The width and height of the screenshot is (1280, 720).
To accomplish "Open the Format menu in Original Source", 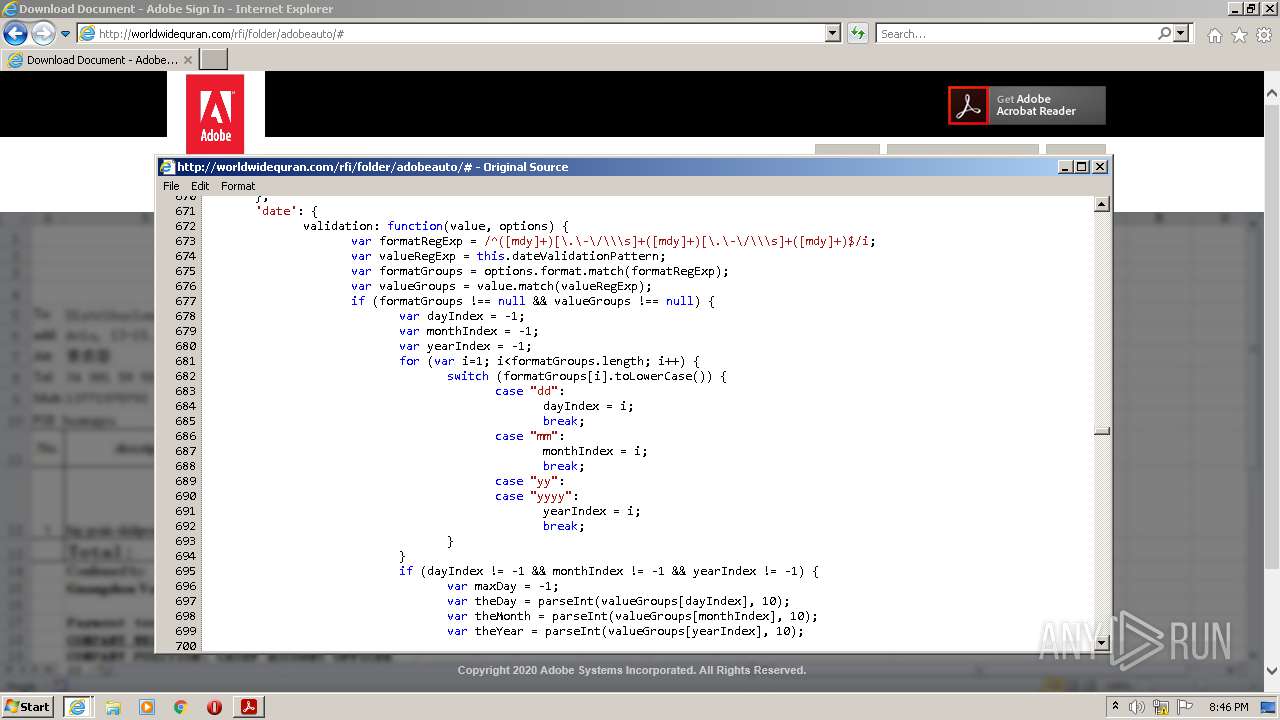I will pos(238,186).
